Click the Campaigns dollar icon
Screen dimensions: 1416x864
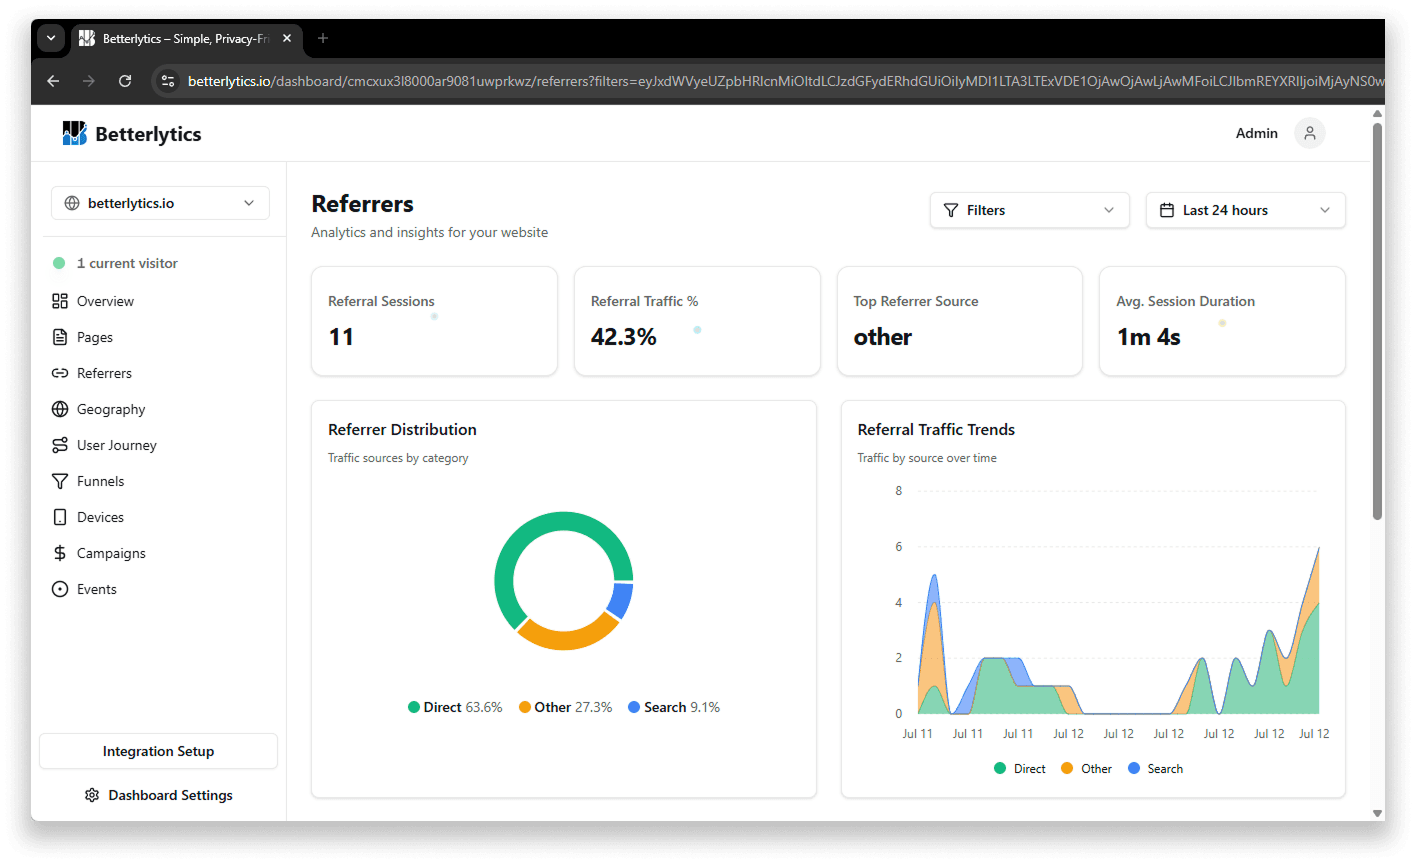pyautogui.click(x=60, y=553)
